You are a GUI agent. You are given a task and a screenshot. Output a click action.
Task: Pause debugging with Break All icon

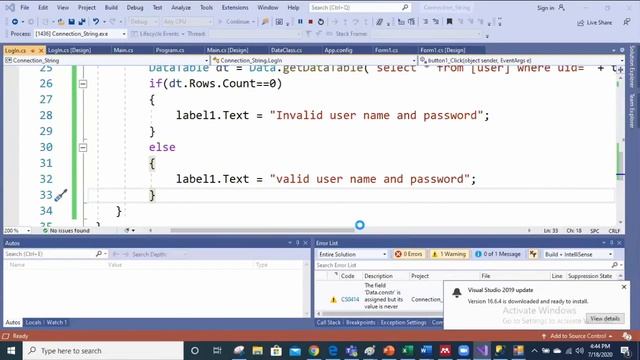coord(300,22)
